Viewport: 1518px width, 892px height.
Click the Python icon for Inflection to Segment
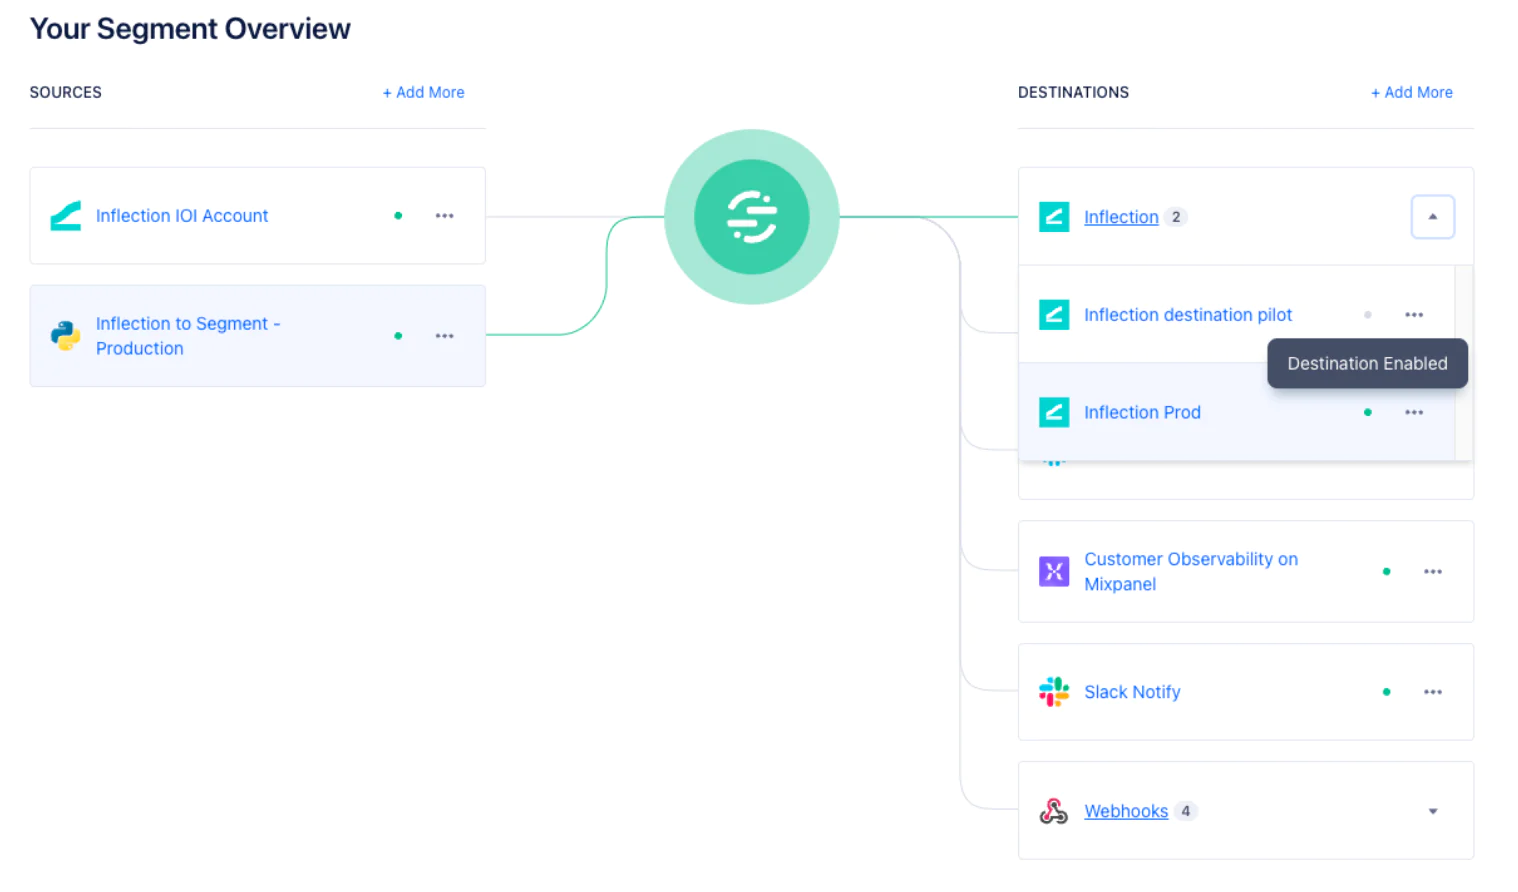[65, 336]
